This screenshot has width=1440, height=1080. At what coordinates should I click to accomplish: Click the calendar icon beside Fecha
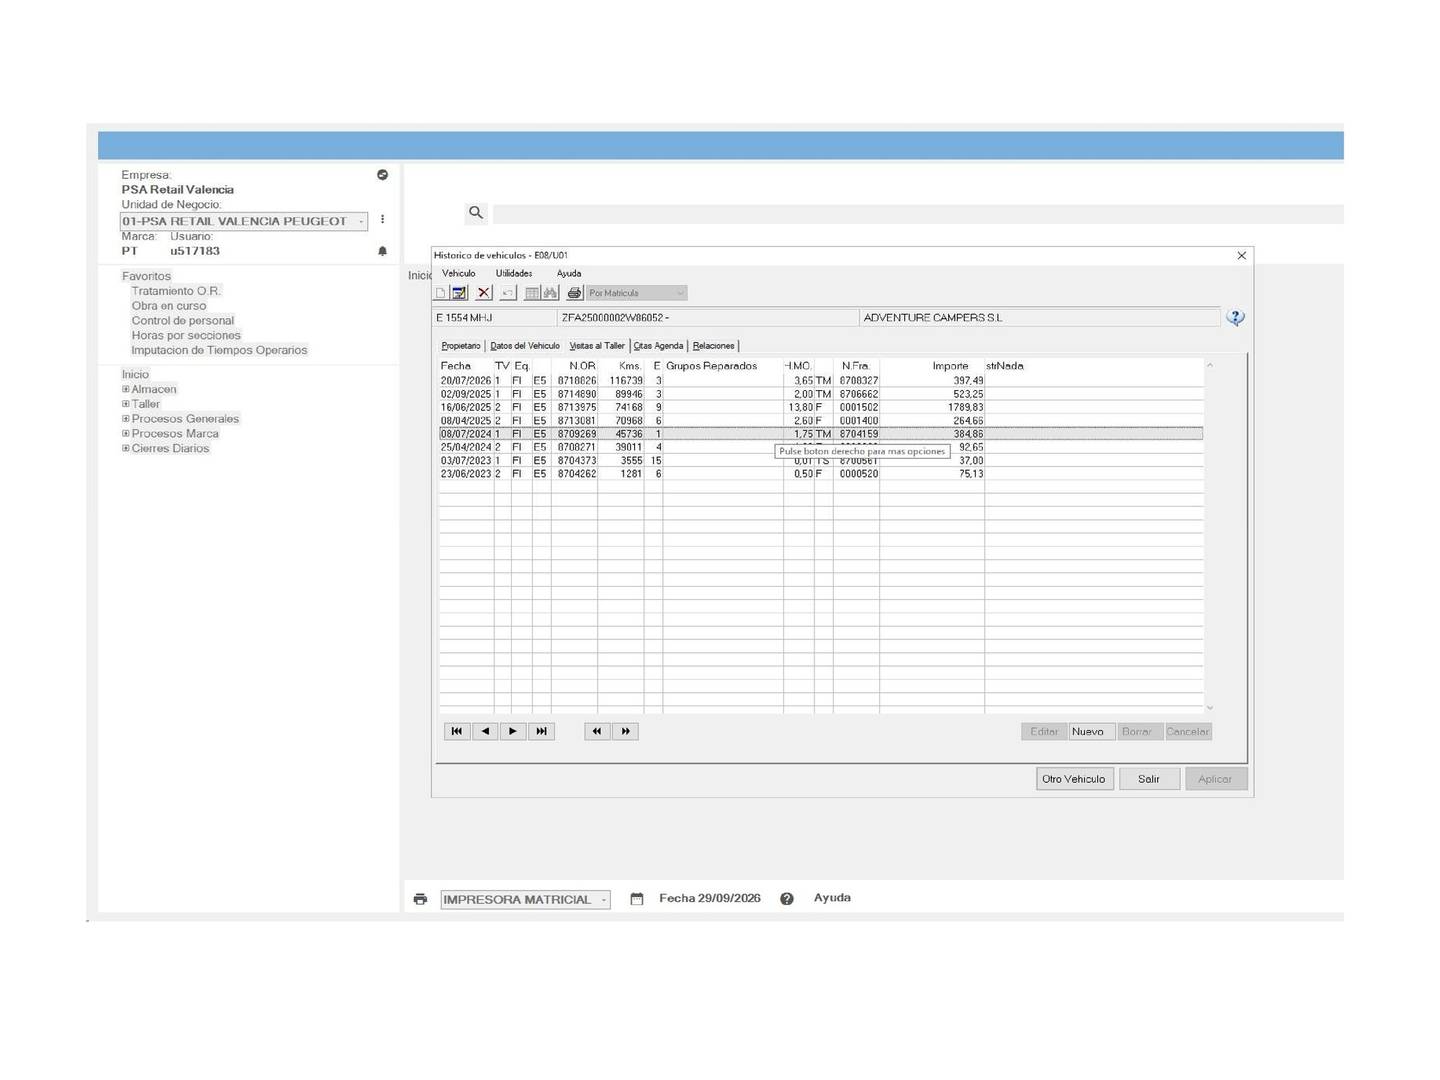(637, 899)
